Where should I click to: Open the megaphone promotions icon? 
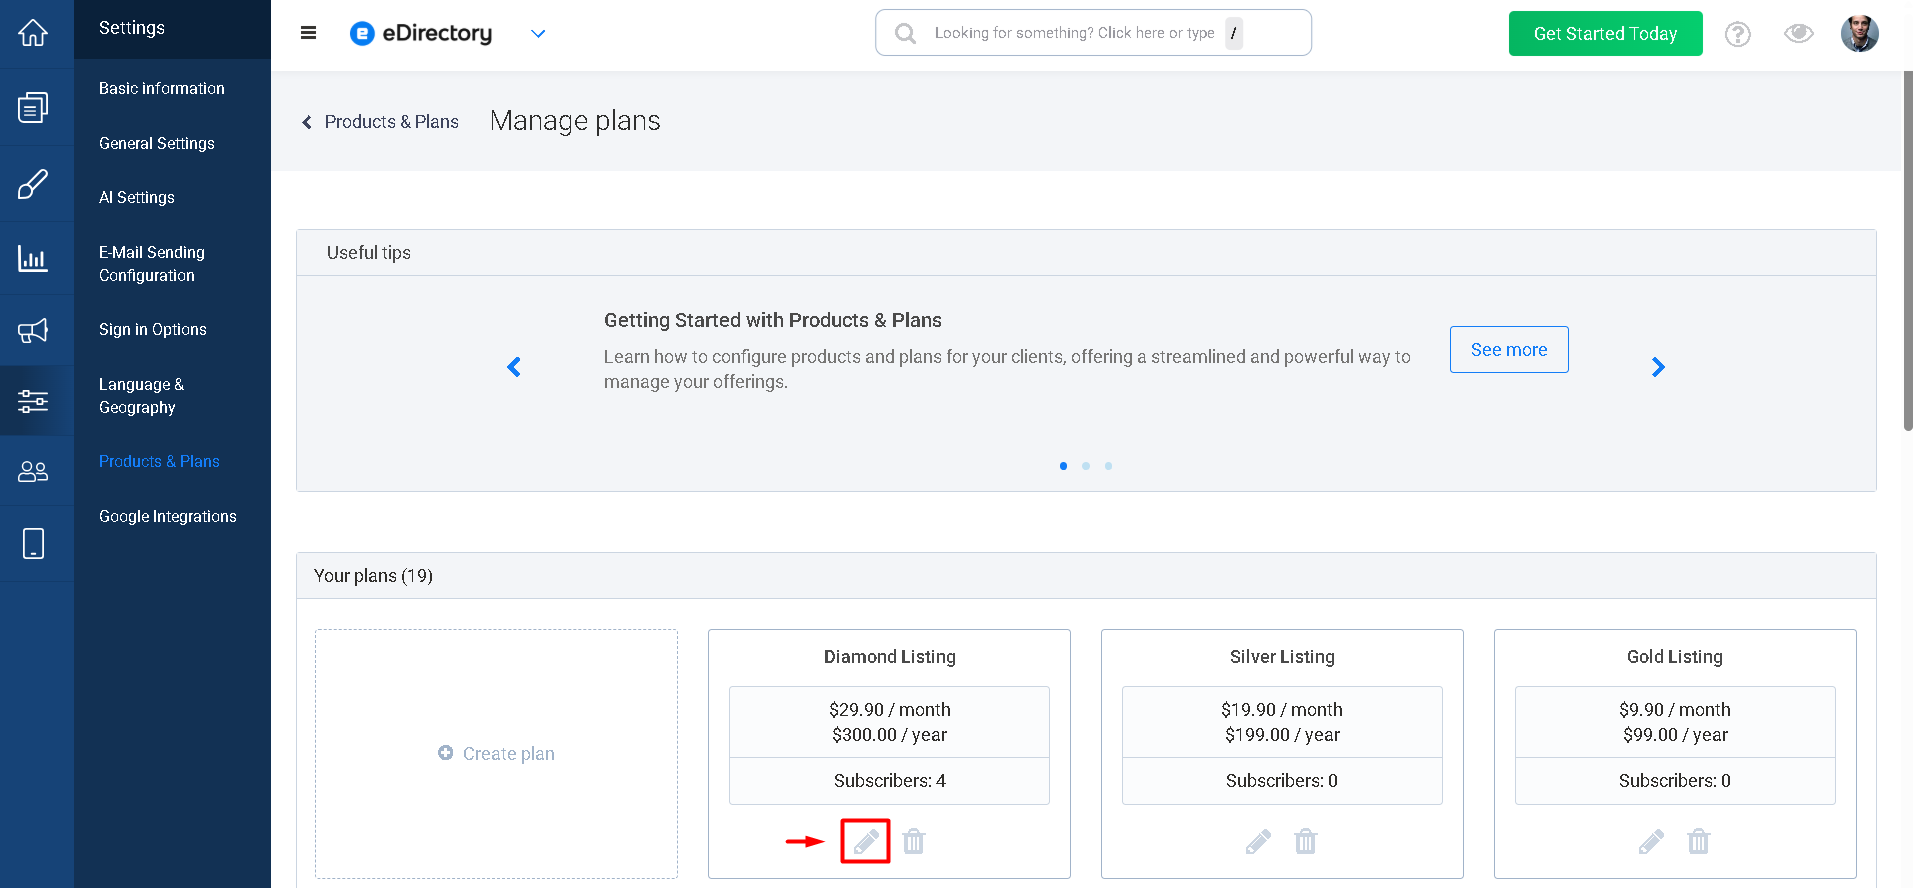click(33, 331)
